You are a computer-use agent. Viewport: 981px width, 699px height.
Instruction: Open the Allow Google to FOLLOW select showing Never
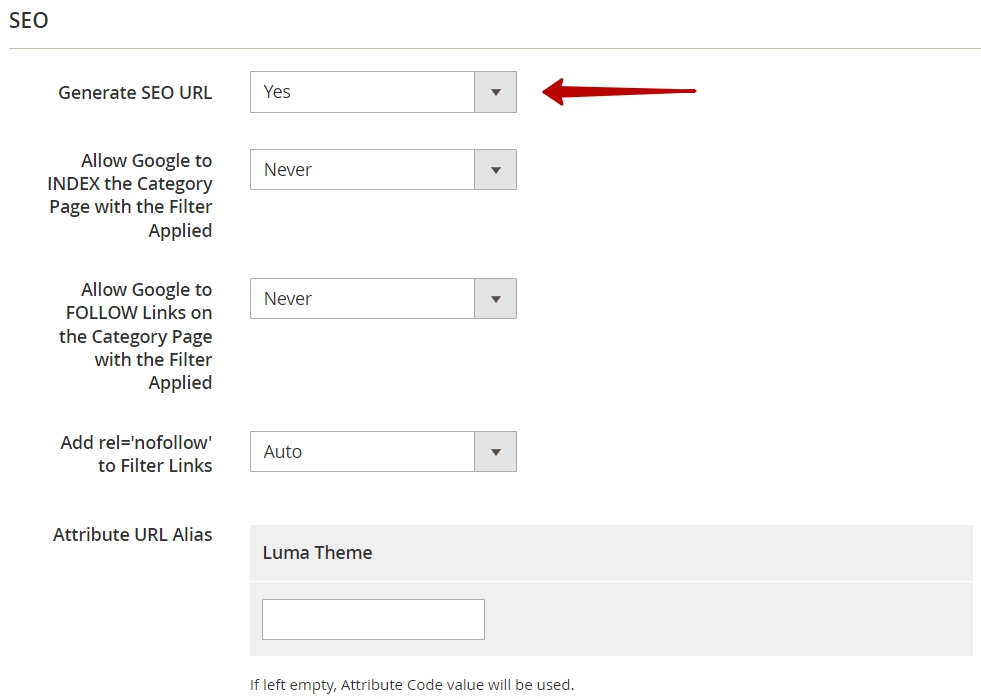tap(383, 298)
